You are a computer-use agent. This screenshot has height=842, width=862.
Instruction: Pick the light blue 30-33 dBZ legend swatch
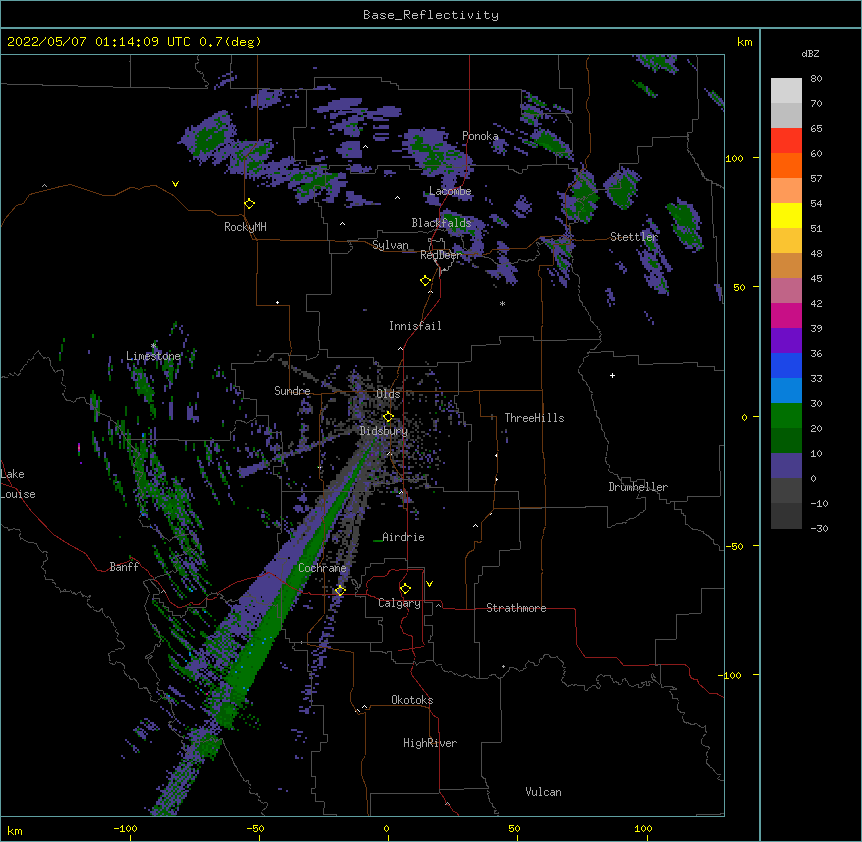pos(786,391)
